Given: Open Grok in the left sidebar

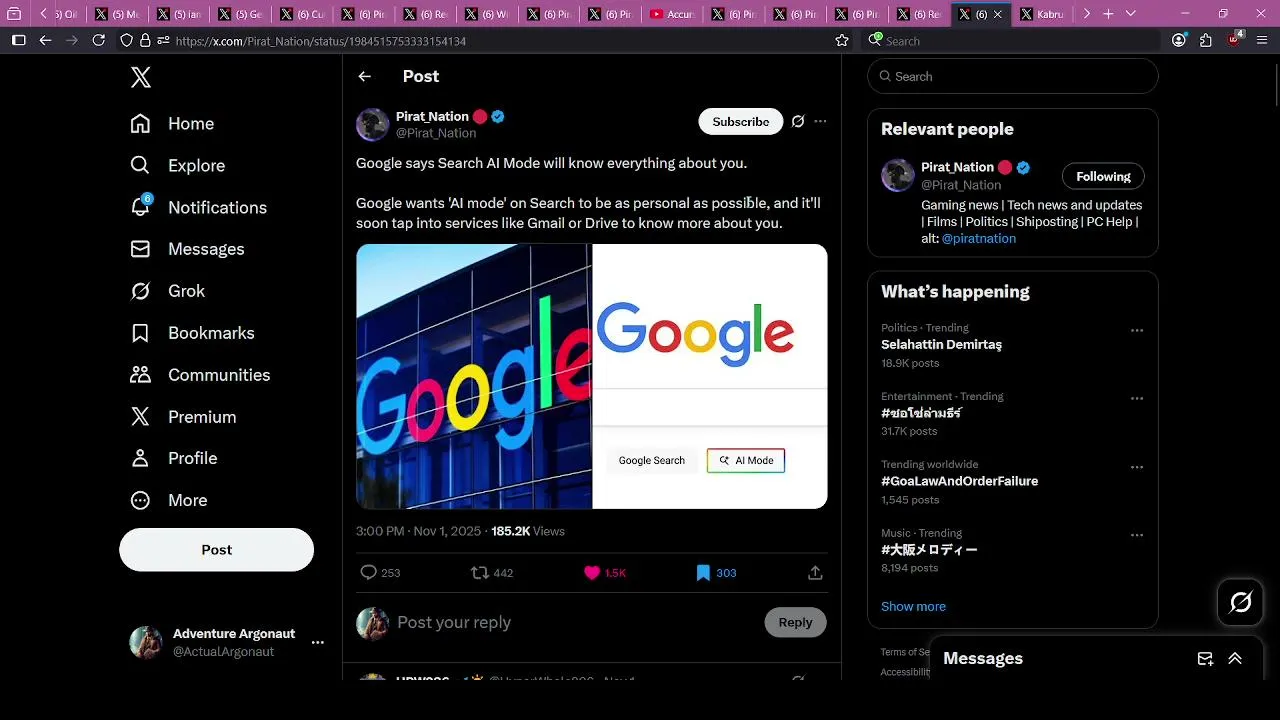Looking at the screenshot, I should 167,291.
